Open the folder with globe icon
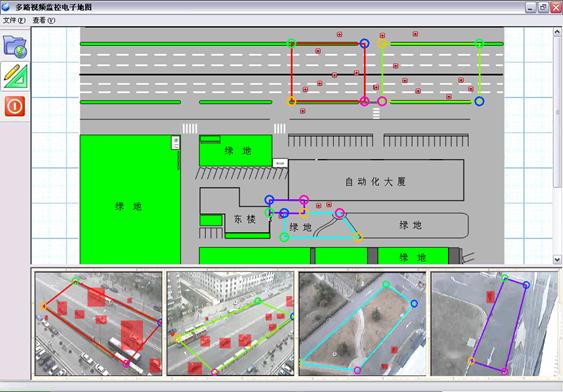563x392 pixels. pos(15,47)
